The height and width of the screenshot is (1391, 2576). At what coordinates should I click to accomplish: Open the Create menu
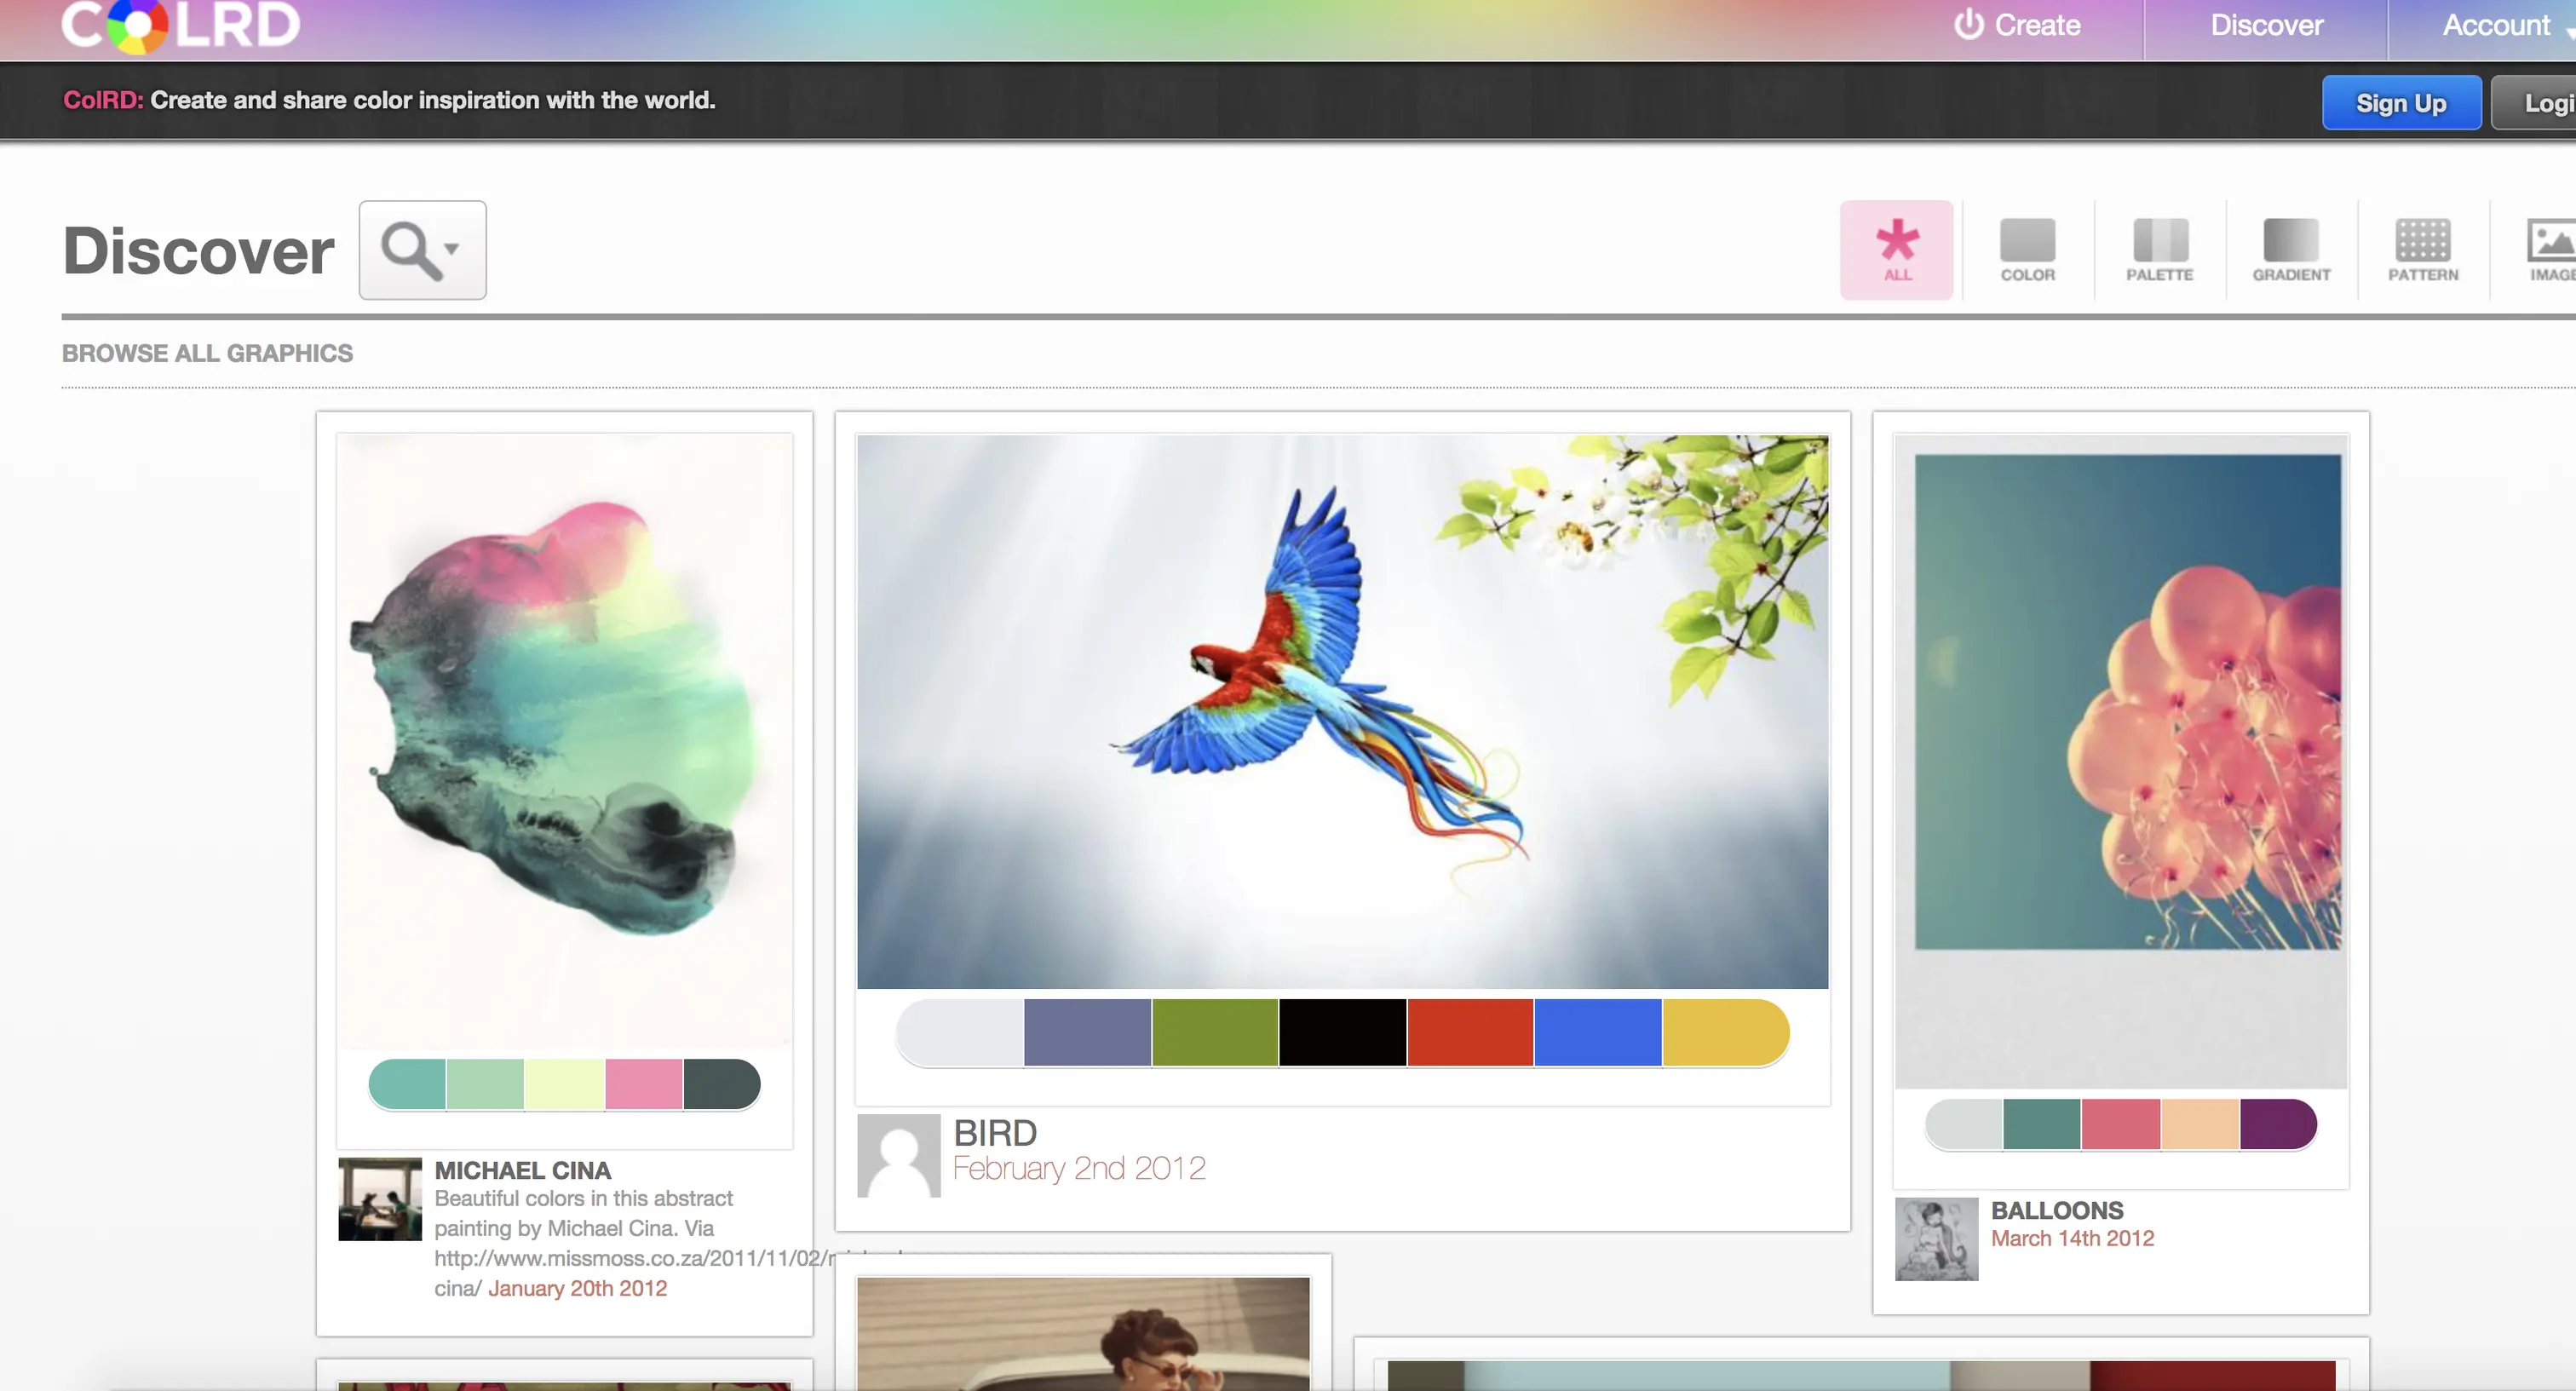tap(2018, 26)
